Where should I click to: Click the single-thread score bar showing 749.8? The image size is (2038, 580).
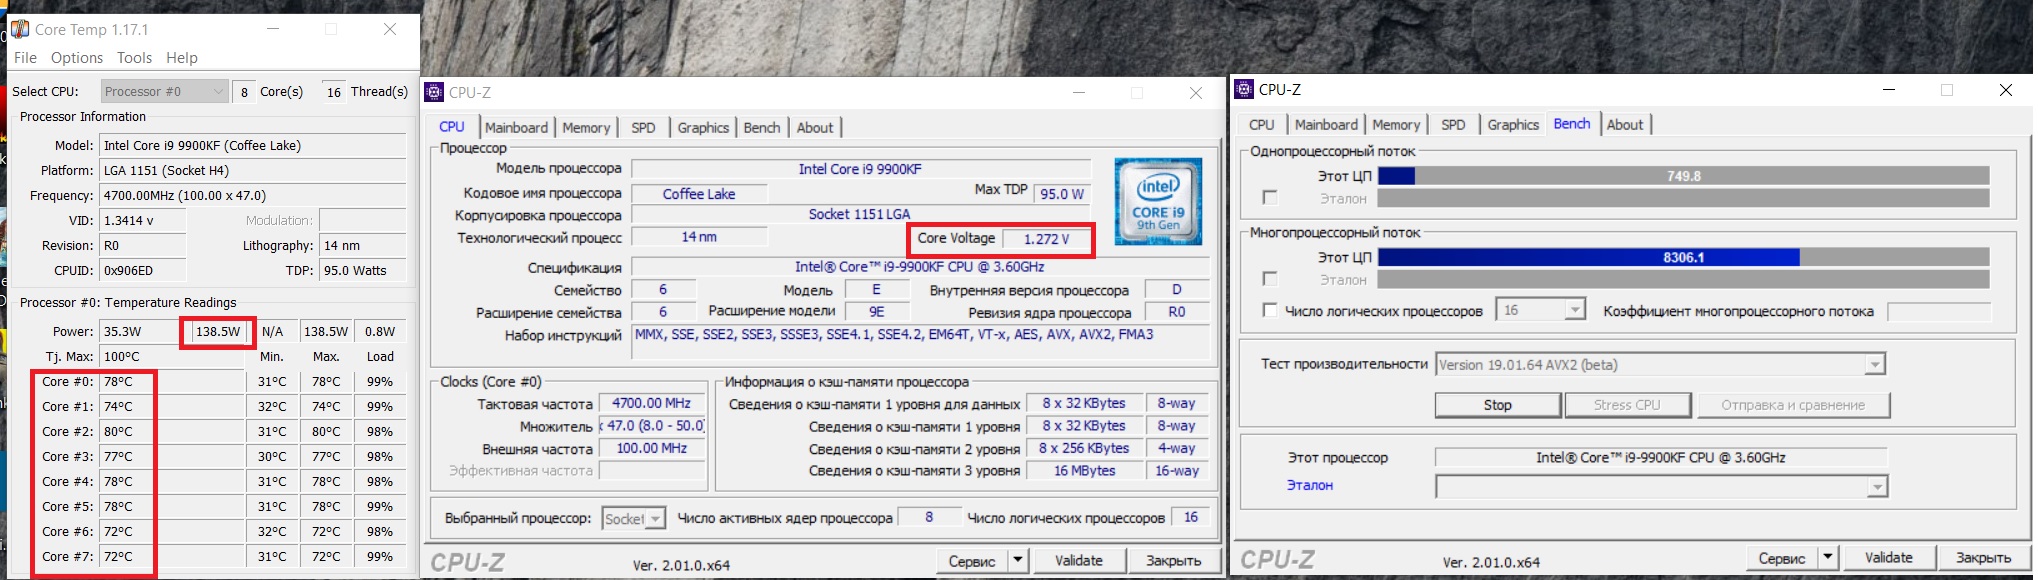pos(1684,176)
